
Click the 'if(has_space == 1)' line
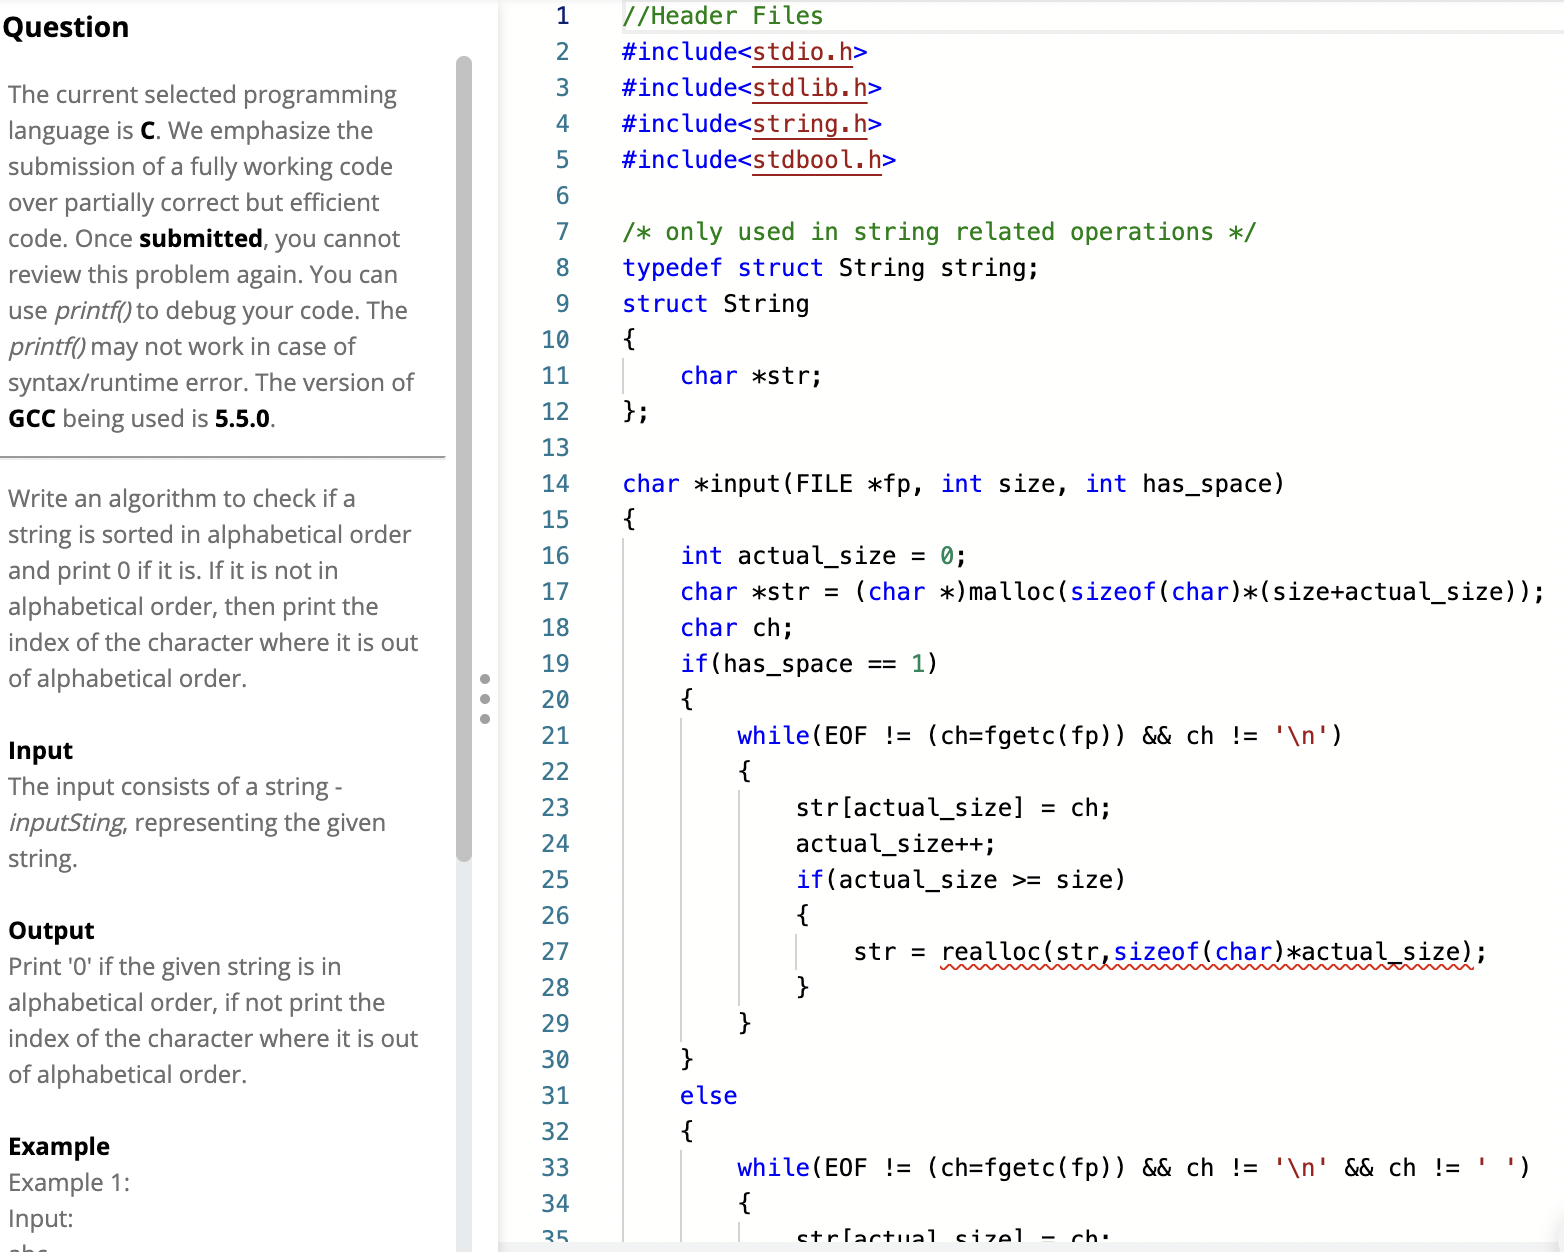[x=809, y=664]
